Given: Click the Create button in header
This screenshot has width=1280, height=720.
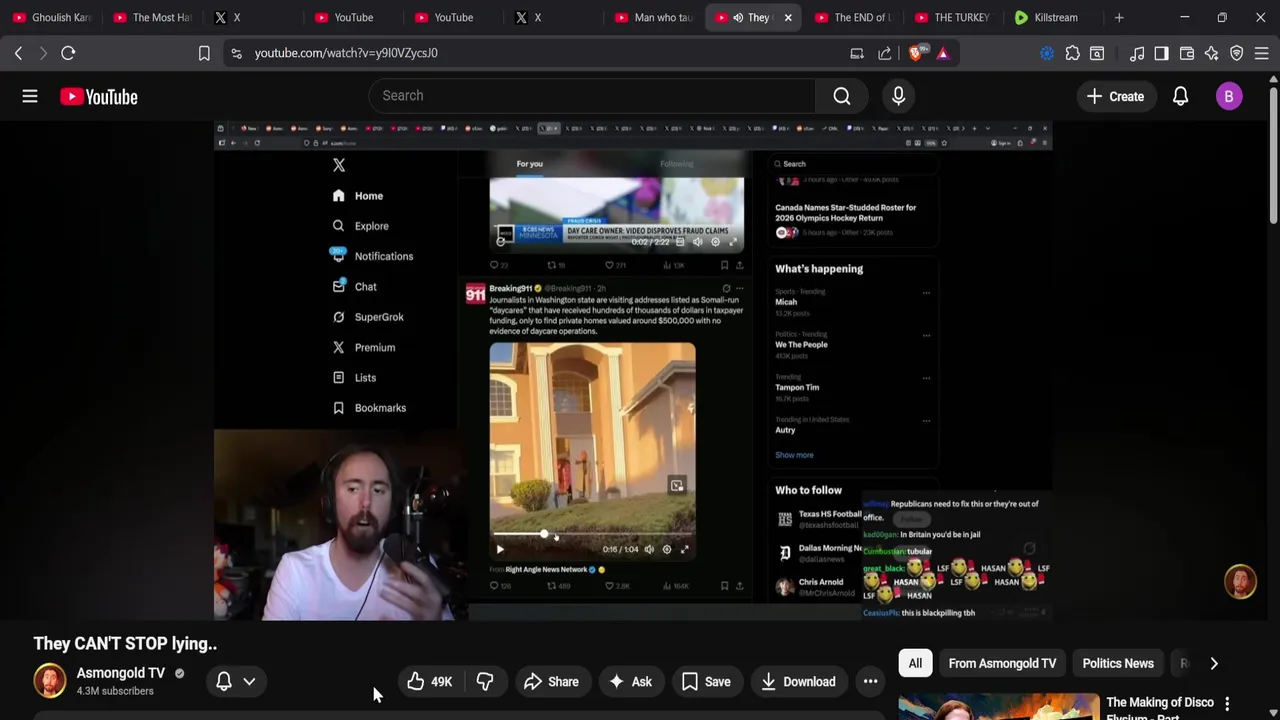Looking at the screenshot, I should tap(1115, 96).
